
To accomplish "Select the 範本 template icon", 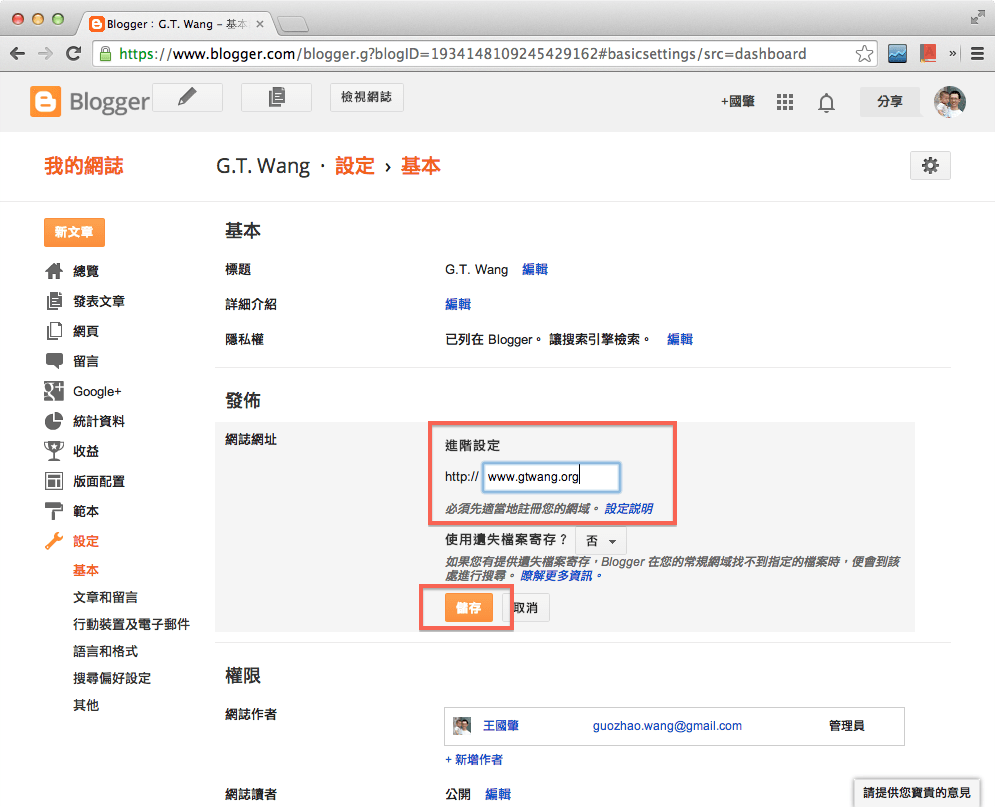I will 52,511.
